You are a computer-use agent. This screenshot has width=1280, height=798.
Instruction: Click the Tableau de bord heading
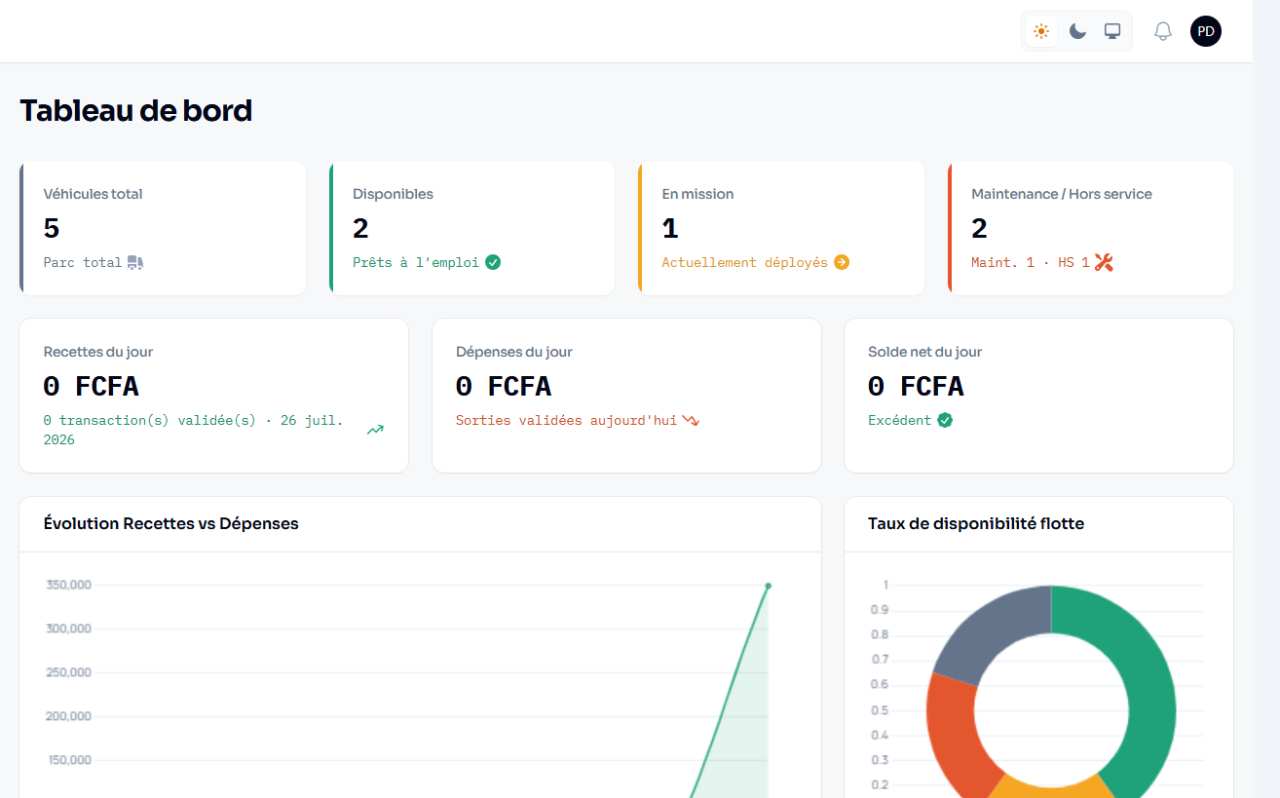point(136,110)
